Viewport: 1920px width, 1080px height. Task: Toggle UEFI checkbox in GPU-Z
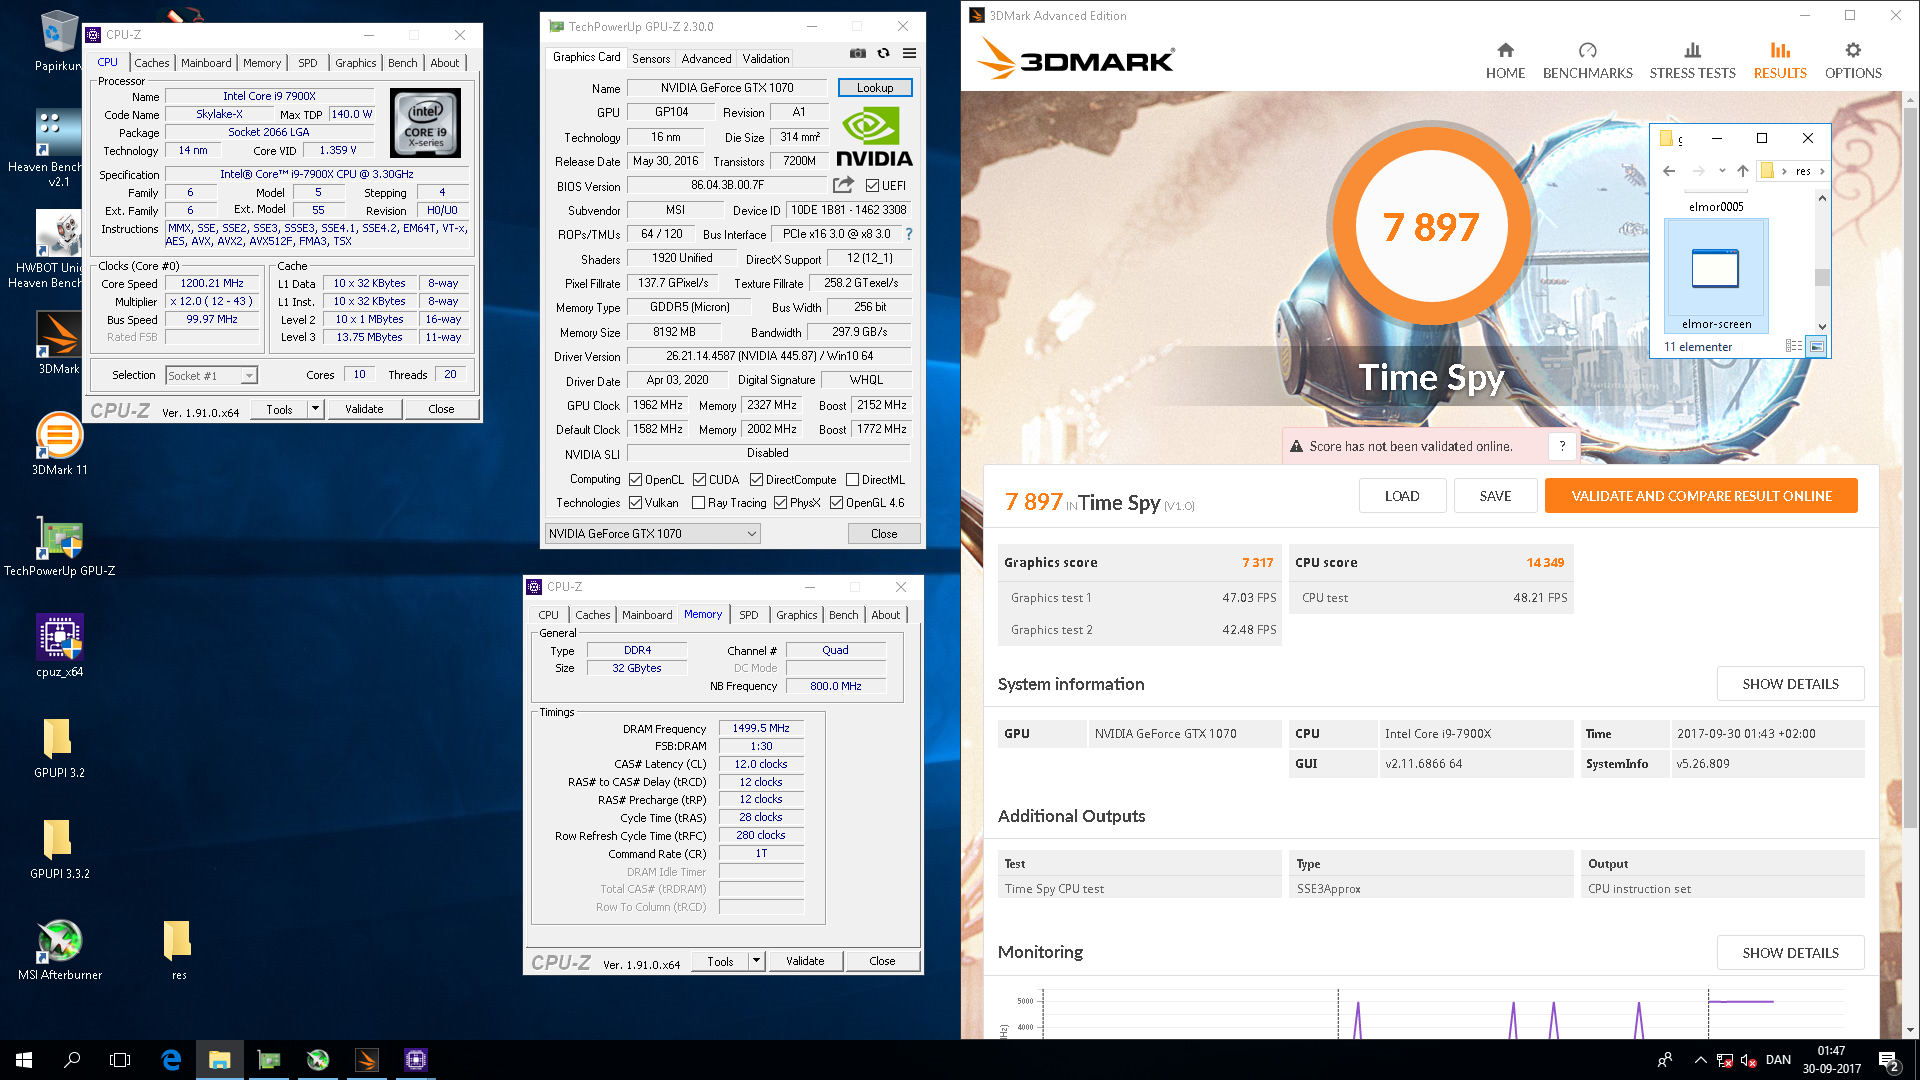coord(872,186)
